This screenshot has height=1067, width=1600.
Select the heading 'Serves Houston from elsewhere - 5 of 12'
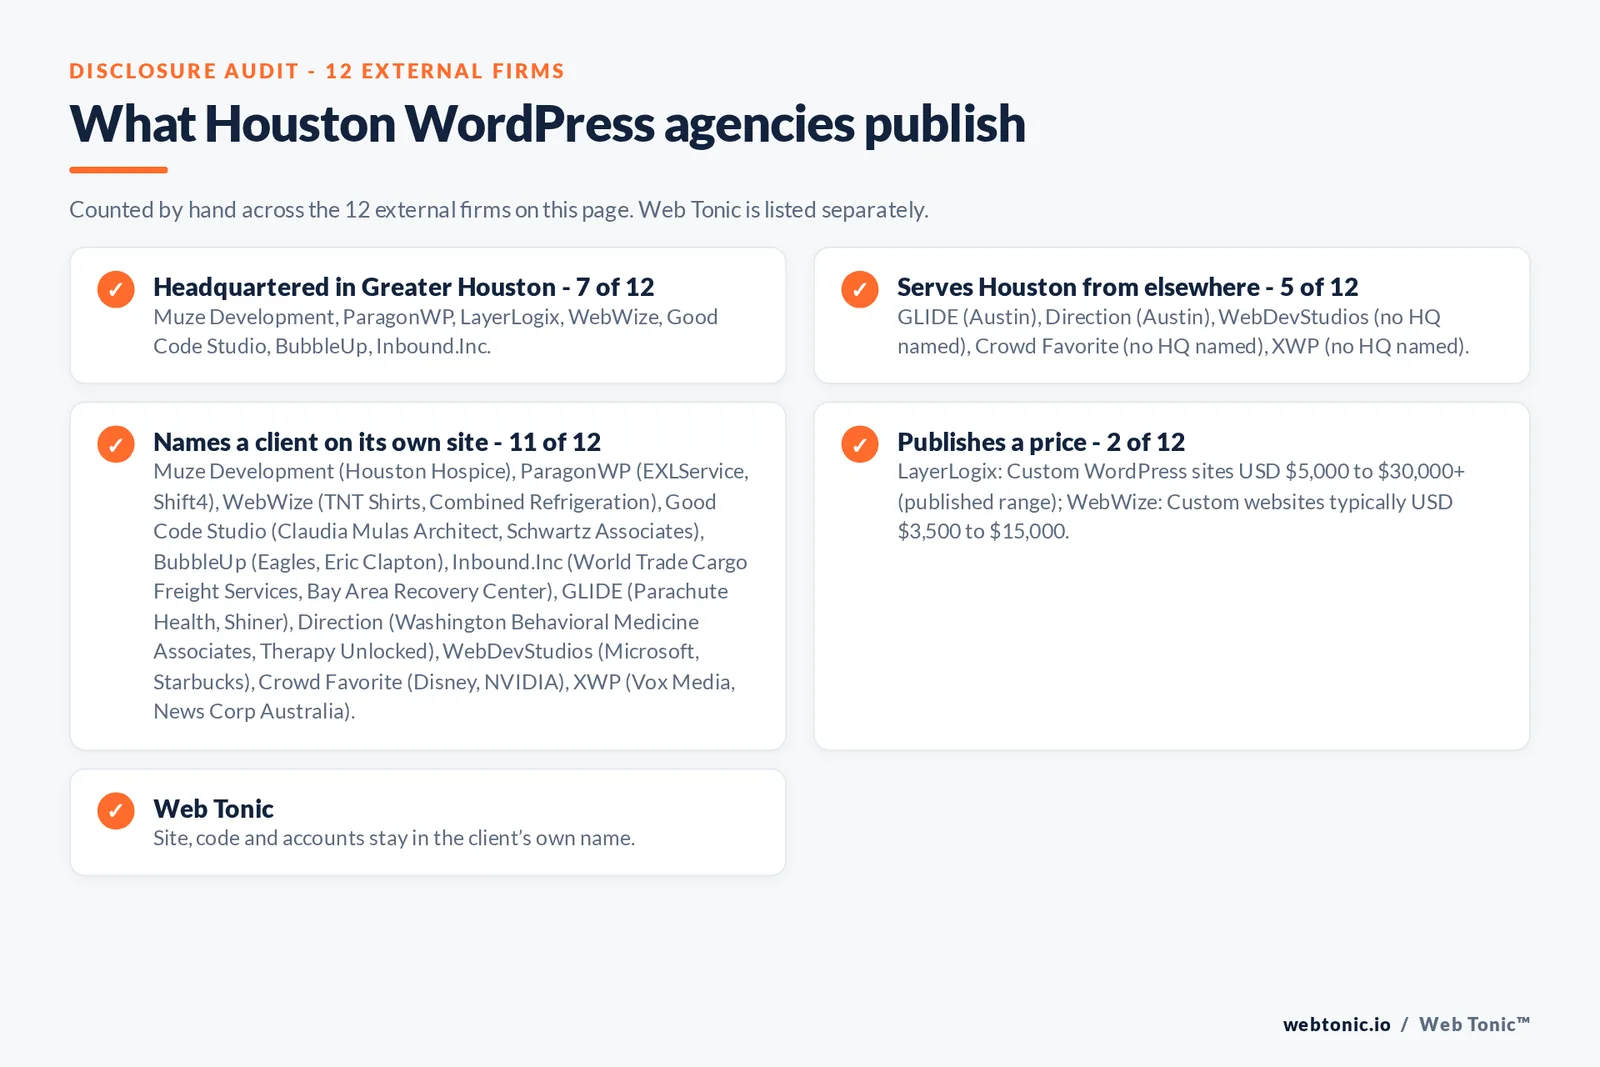1127,287
